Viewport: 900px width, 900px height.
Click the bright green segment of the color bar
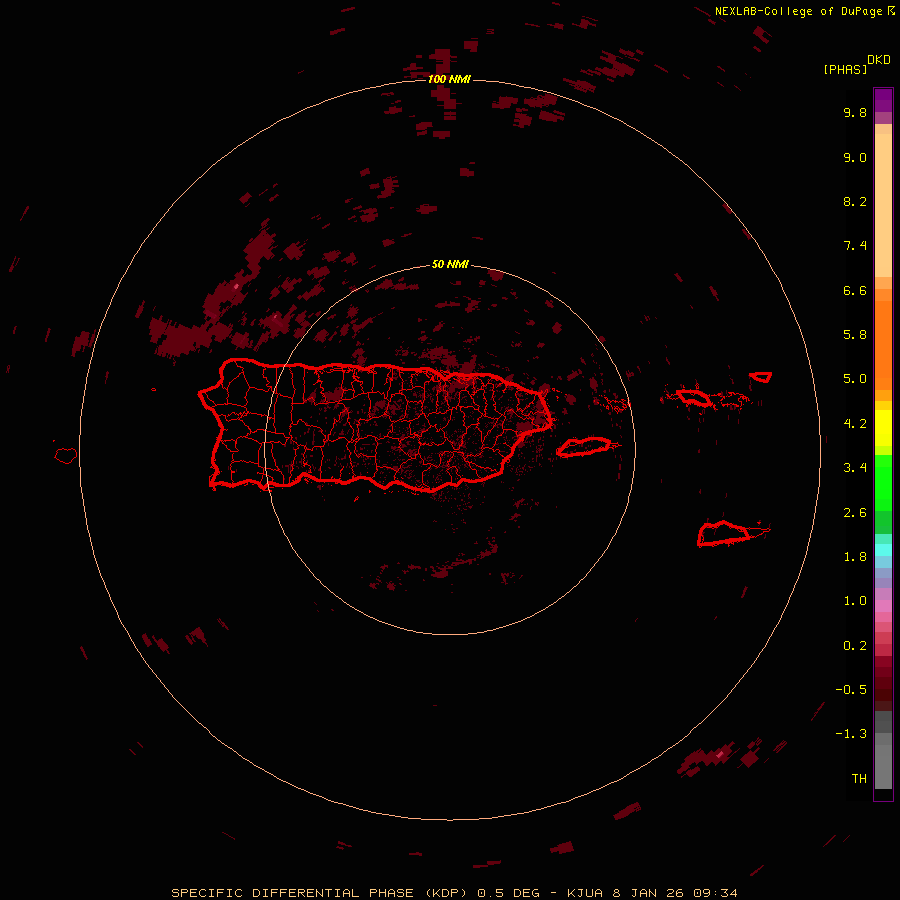883,483
